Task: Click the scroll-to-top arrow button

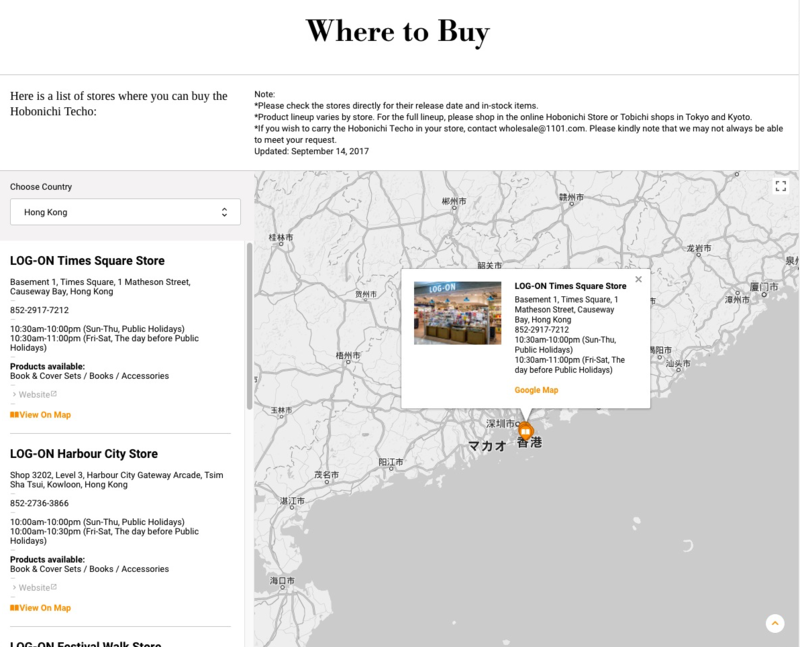Action: pyautogui.click(x=774, y=623)
